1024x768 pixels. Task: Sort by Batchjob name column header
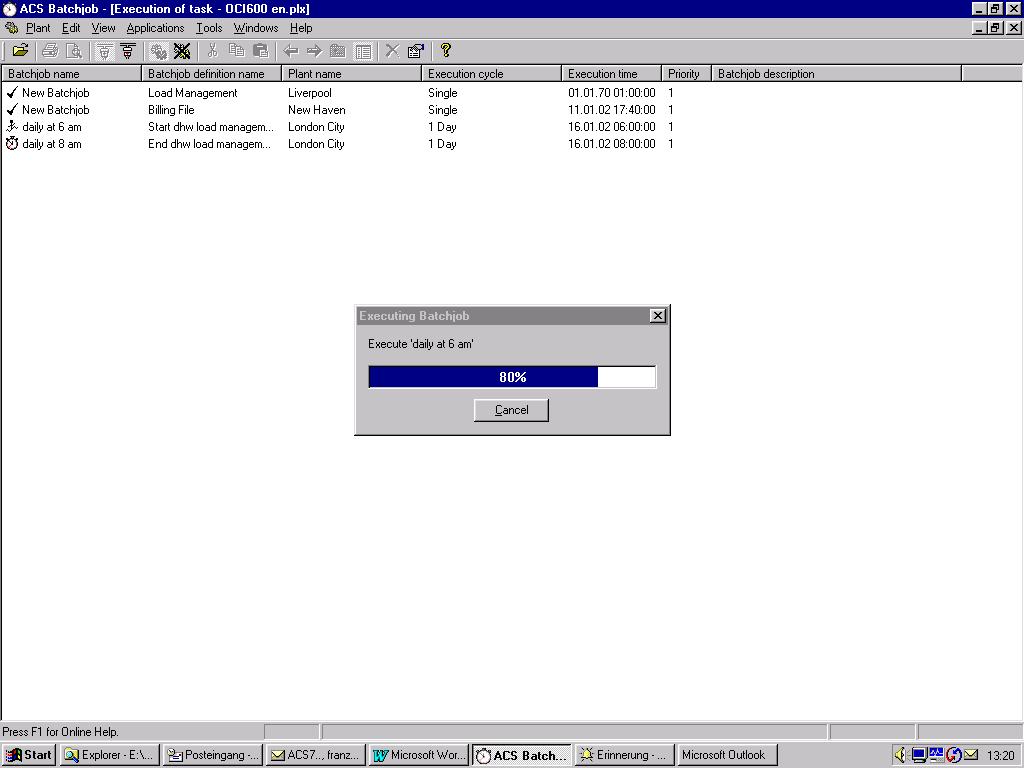coord(71,74)
